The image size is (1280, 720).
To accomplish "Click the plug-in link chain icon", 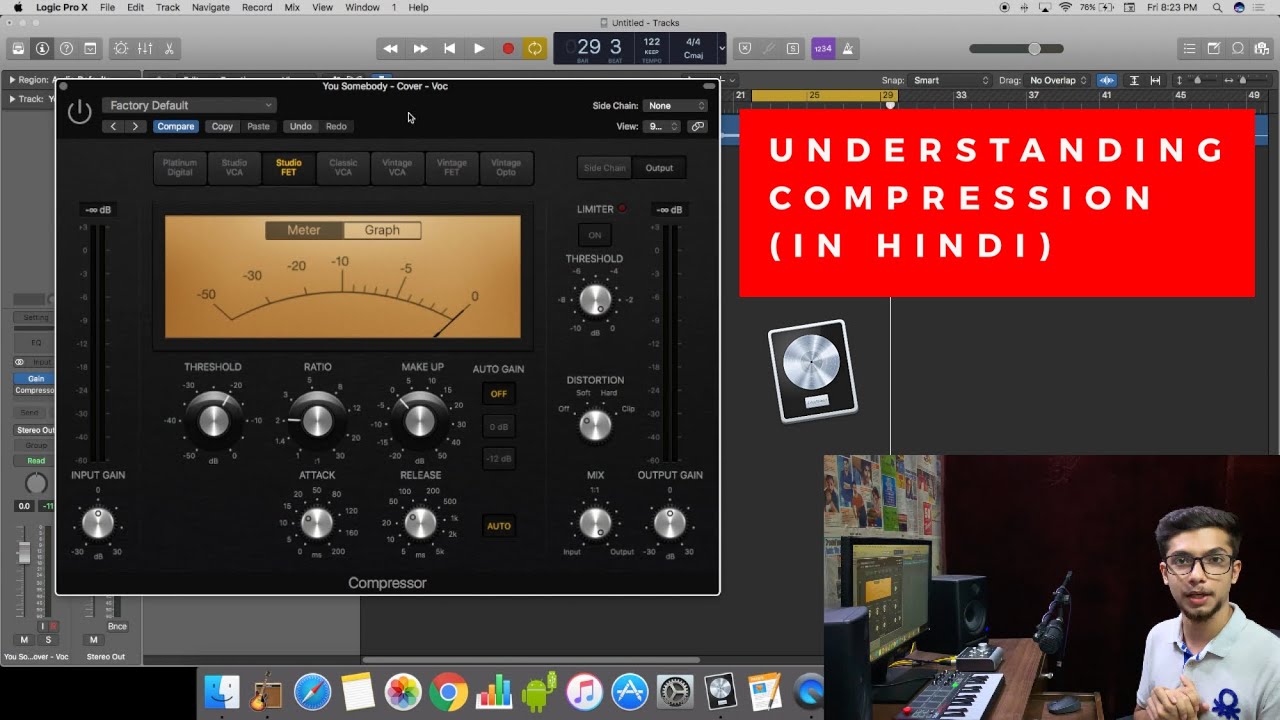I will [698, 126].
